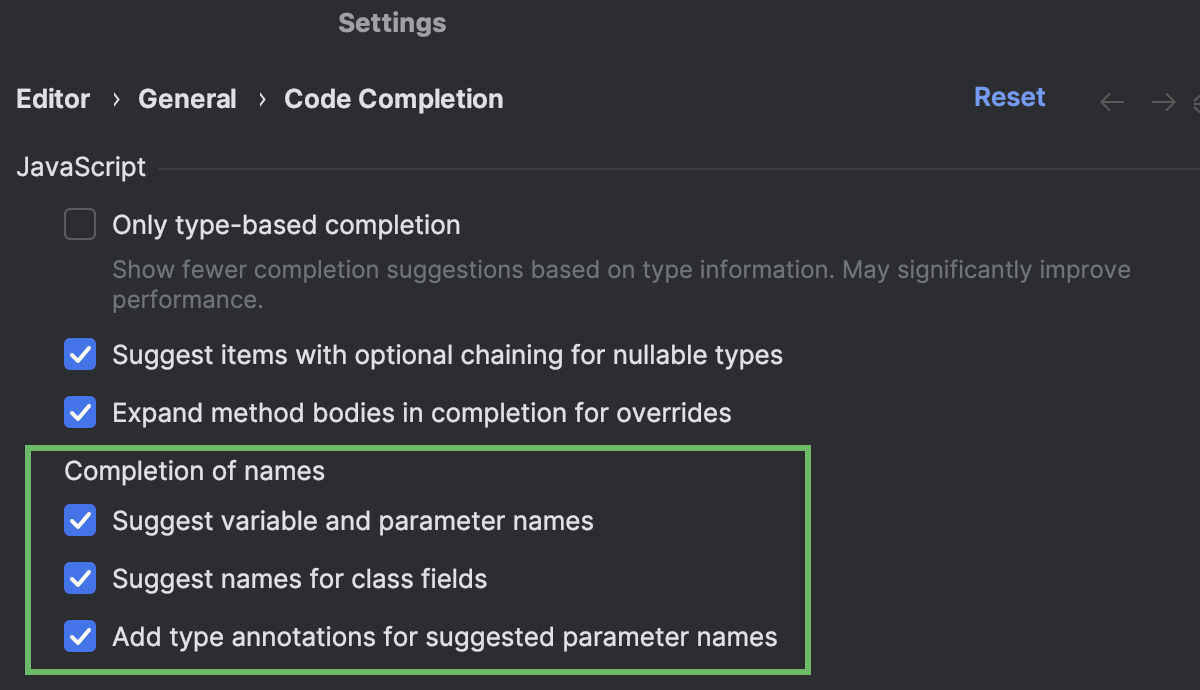
Task: Disable "Add type annotations for suggested parameter names"
Action: point(79,636)
